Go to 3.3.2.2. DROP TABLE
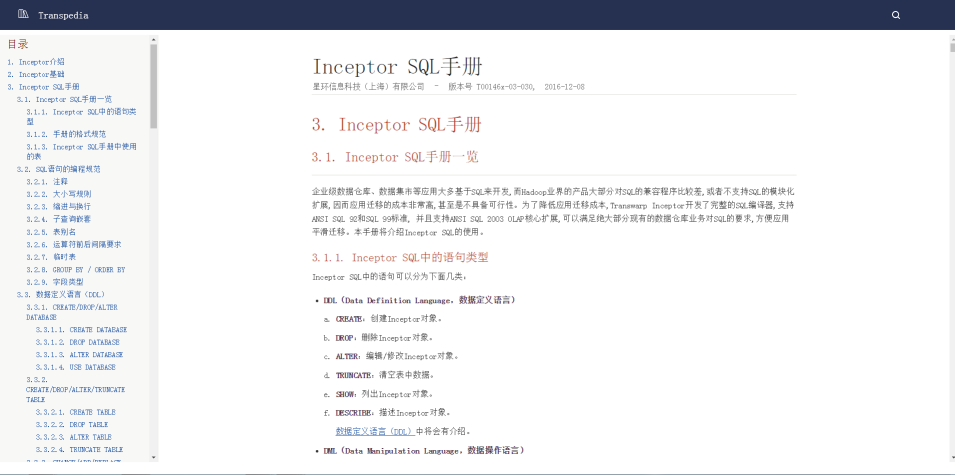955x475 pixels. click(72, 424)
